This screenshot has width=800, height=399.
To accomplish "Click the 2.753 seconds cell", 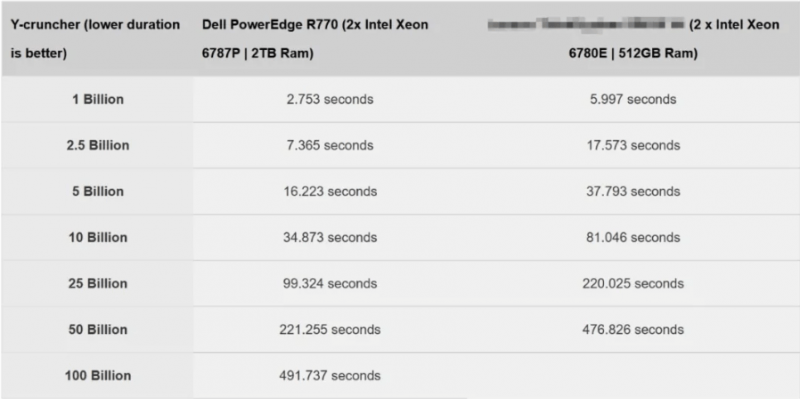I will pyautogui.click(x=330, y=99).
